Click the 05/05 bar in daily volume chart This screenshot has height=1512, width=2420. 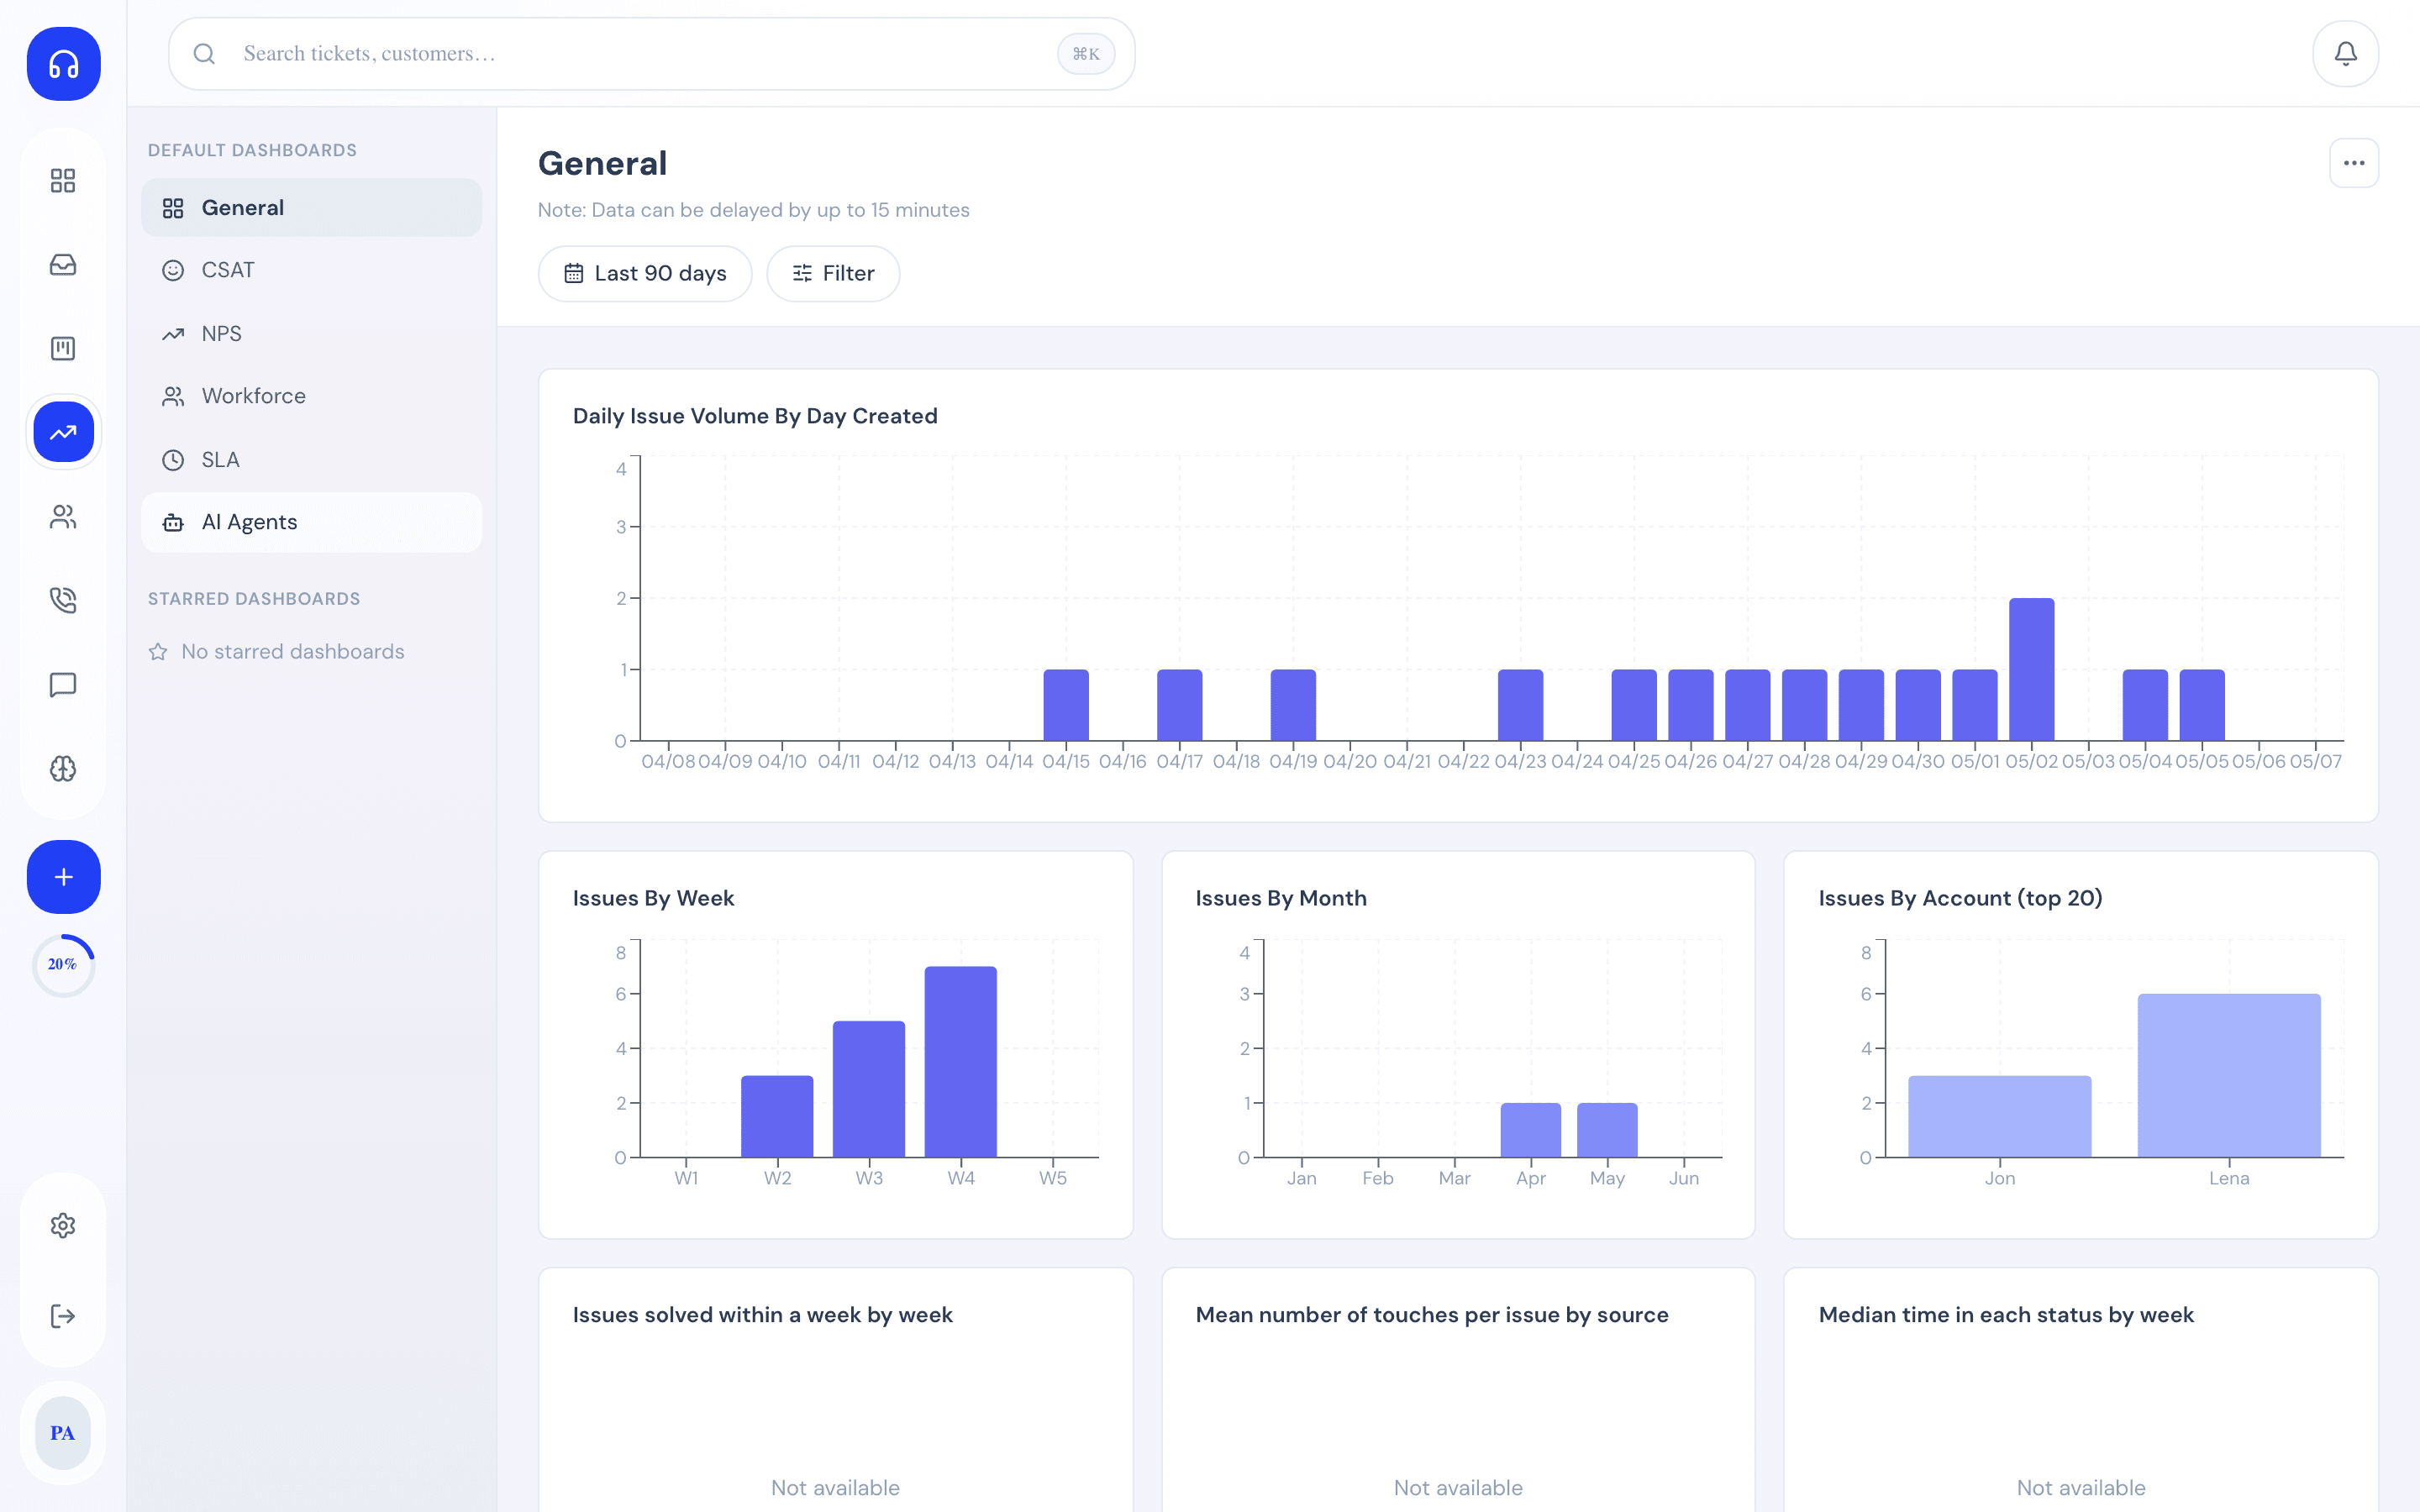point(2201,705)
